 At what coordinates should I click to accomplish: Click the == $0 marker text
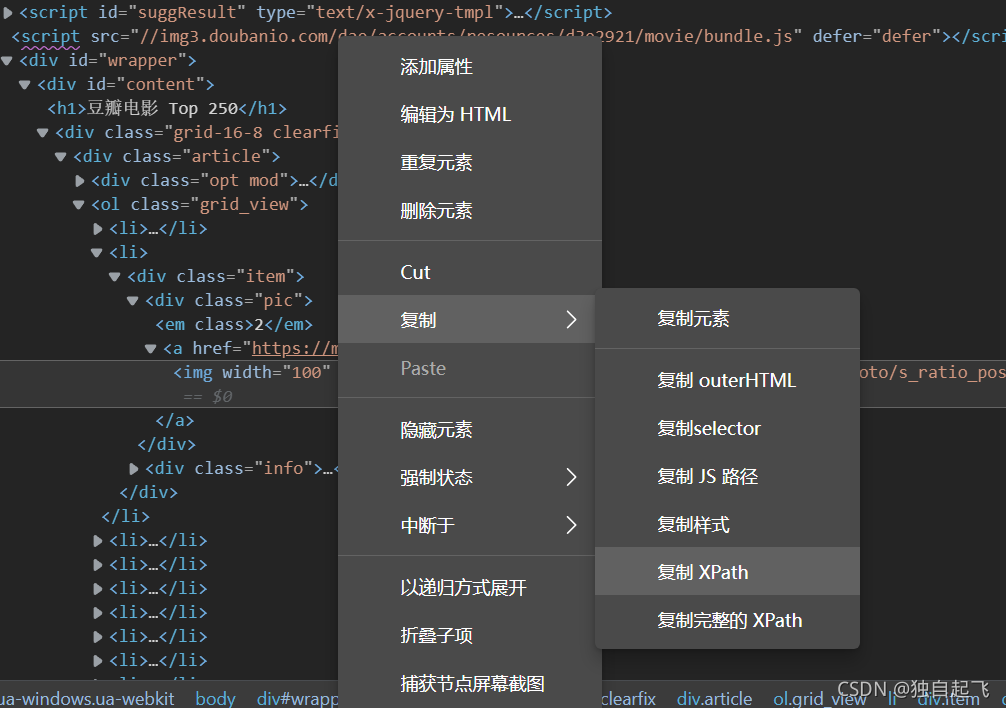(x=208, y=396)
